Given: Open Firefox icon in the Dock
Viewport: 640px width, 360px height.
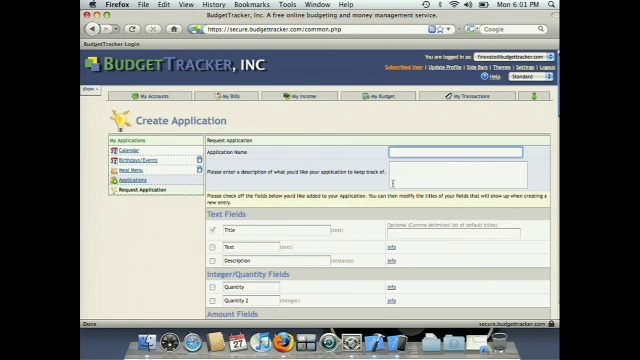Looking at the screenshot, I should click(283, 342).
